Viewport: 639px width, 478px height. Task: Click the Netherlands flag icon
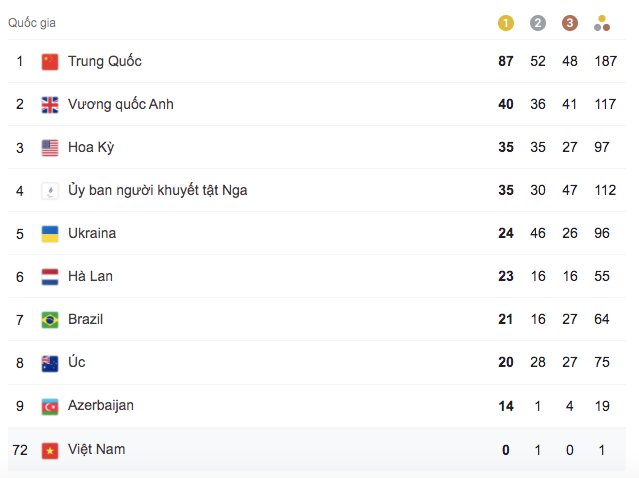click(50, 277)
